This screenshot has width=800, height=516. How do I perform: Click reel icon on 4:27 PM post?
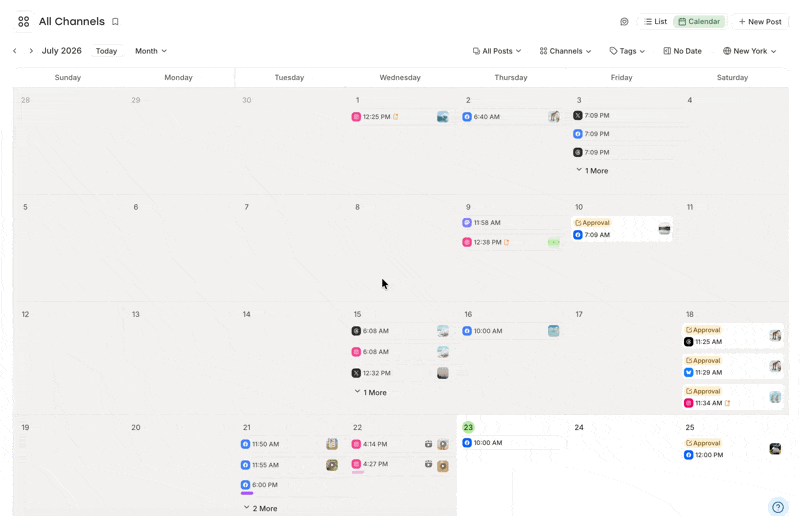pyautogui.click(x=429, y=464)
